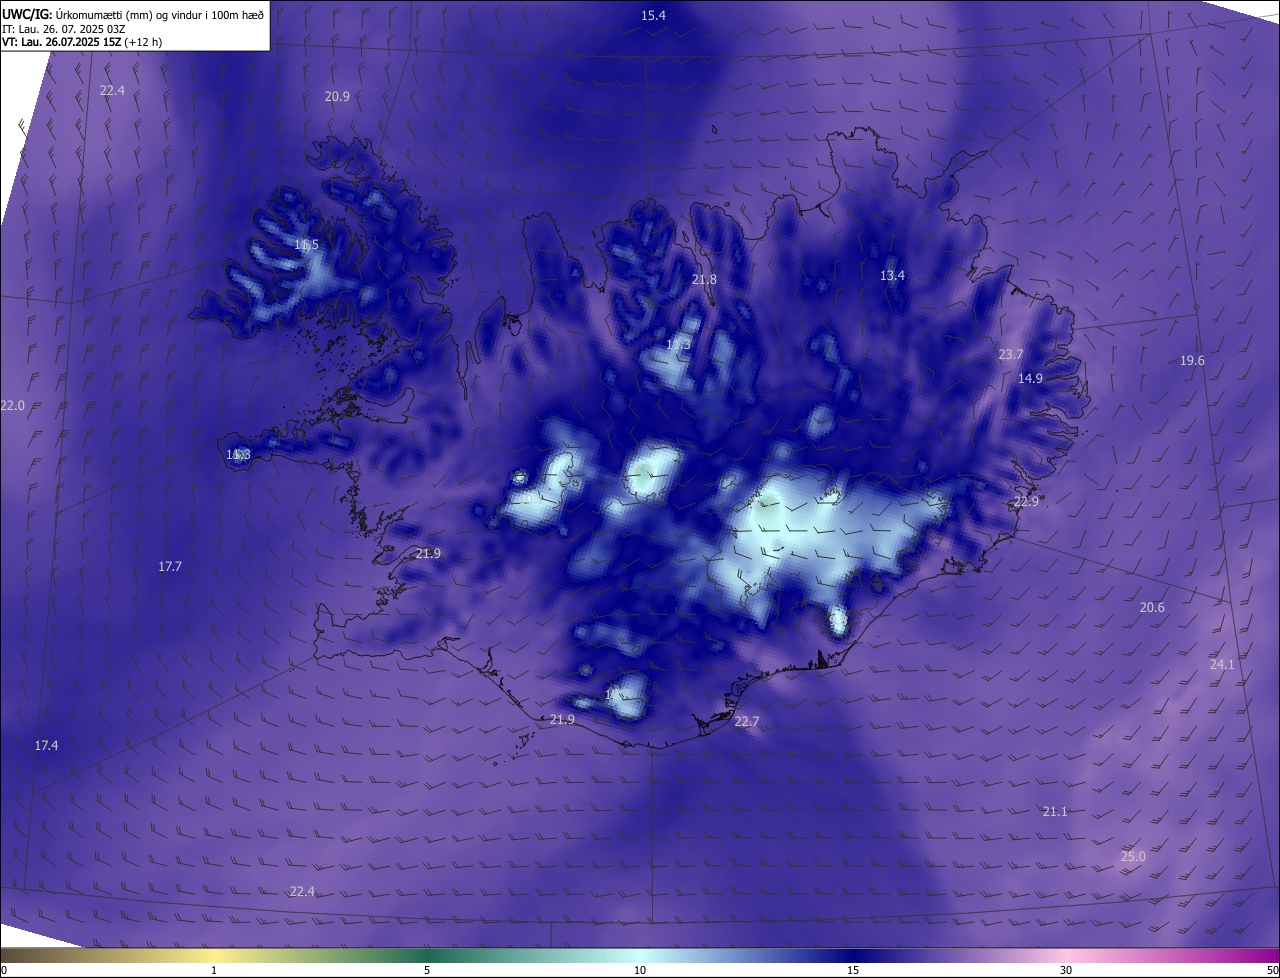1280x978 pixels.
Task: Click the 17.4 value over the southwestern ocean
Action: pyautogui.click(x=46, y=746)
